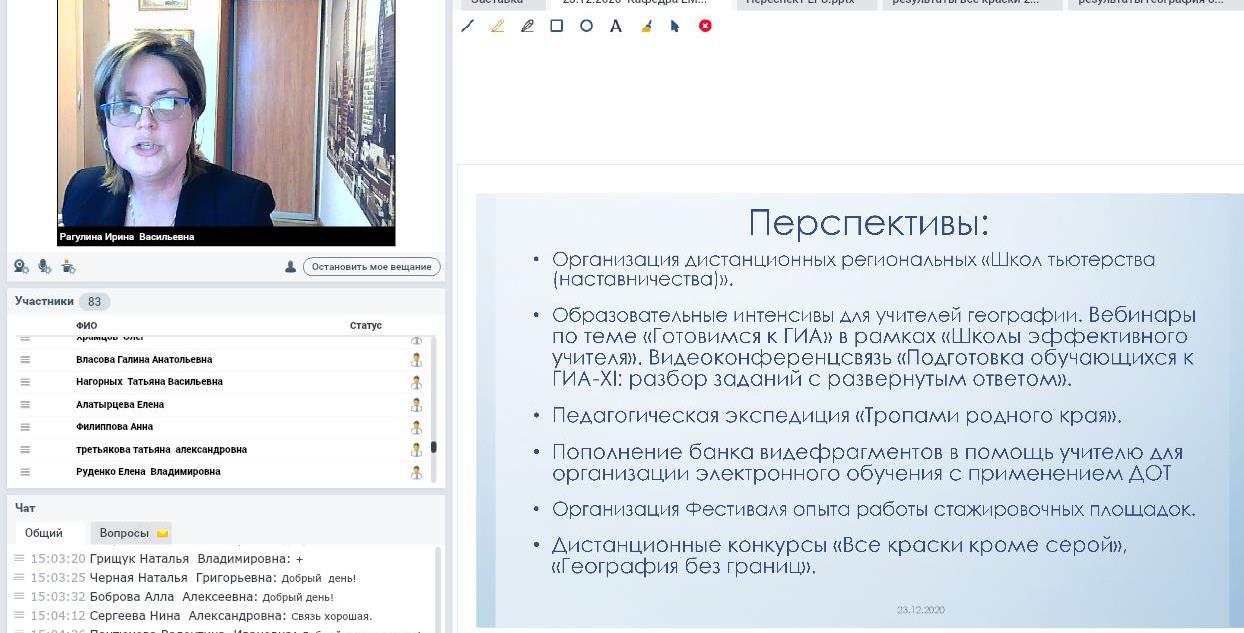Open the broadcast settings icon with gear
The height and width of the screenshot is (633, 1244).
coord(68,267)
